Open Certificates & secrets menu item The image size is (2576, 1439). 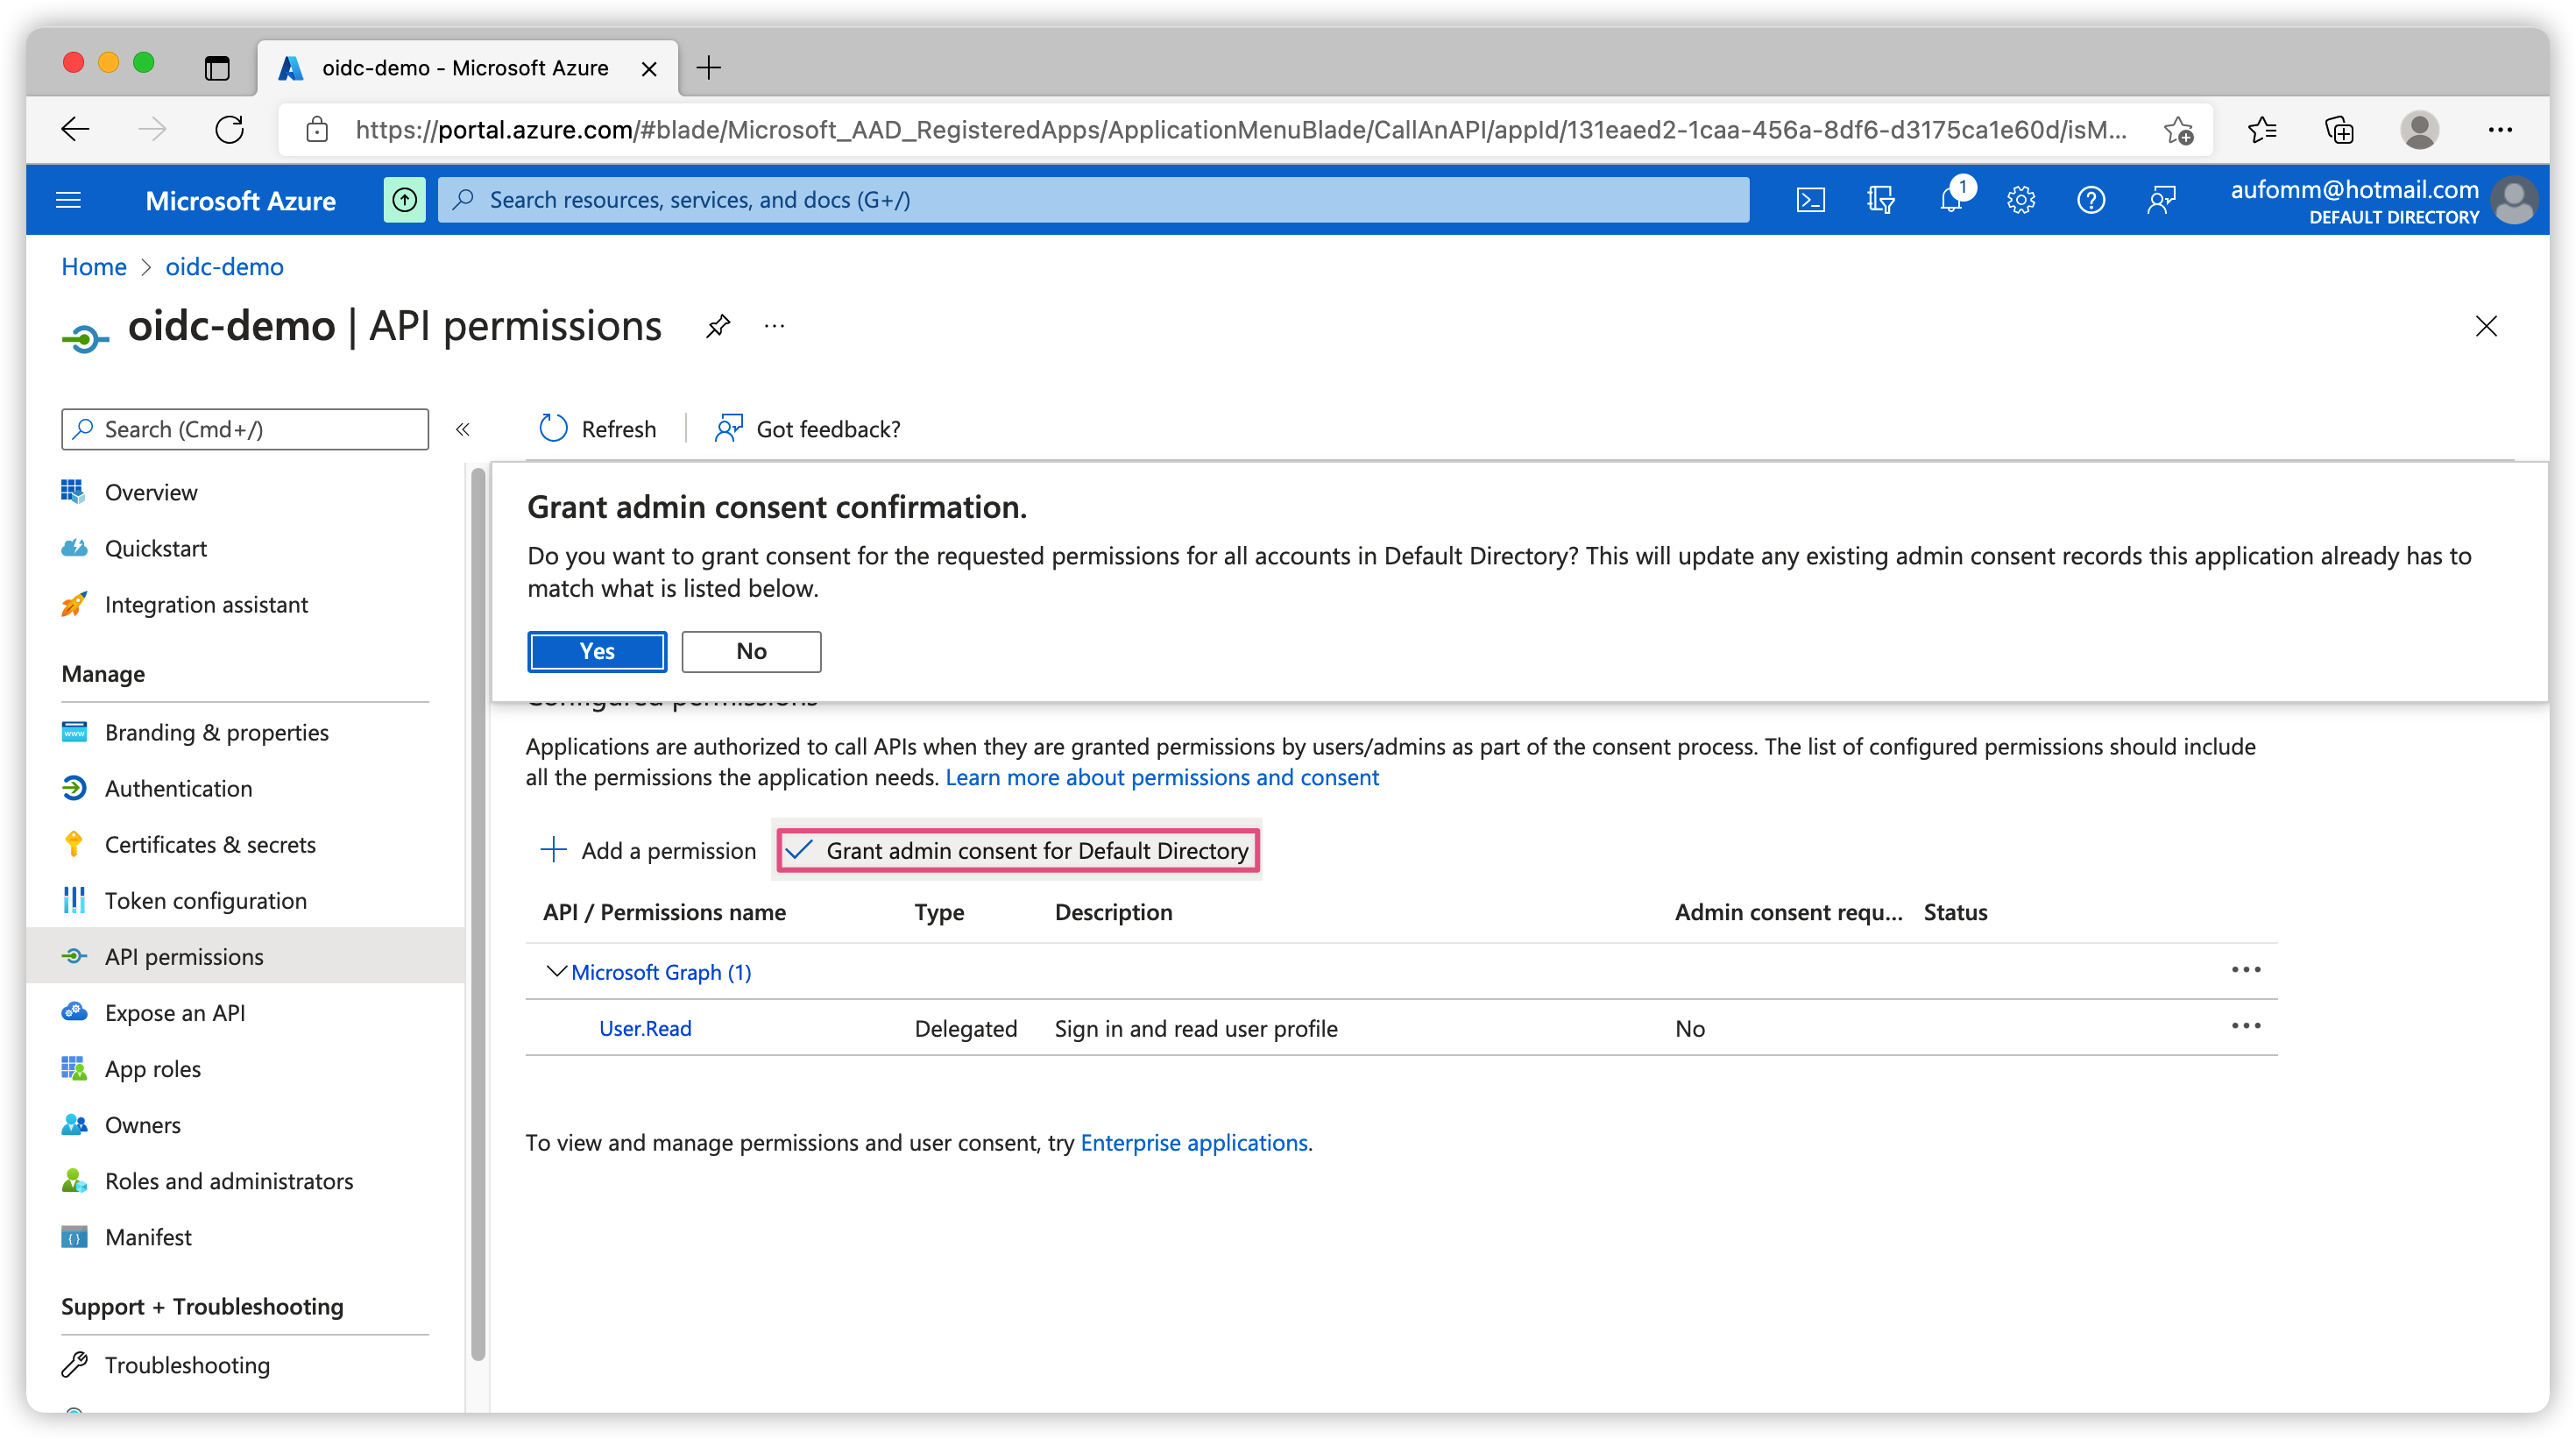(x=210, y=845)
